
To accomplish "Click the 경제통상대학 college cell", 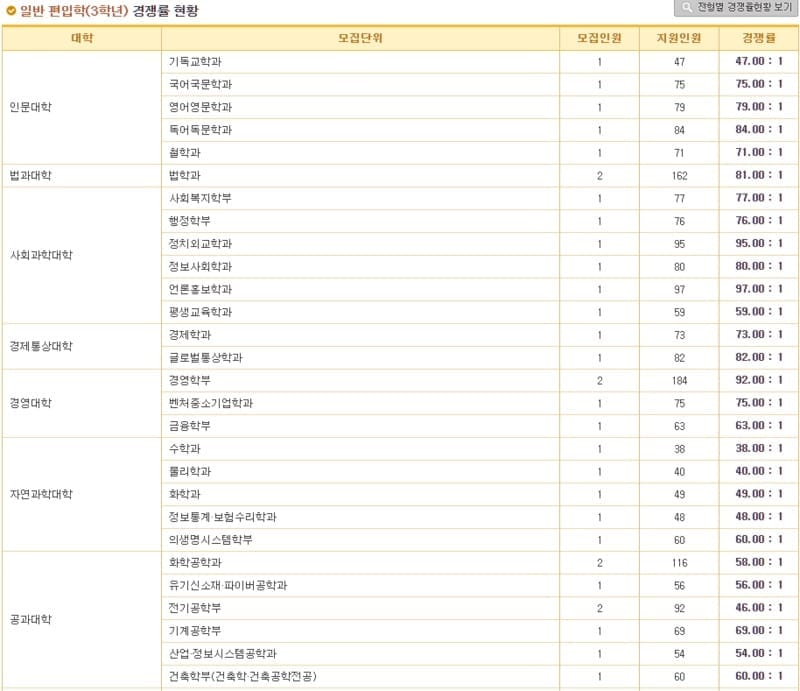I will [x=82, y=347].
